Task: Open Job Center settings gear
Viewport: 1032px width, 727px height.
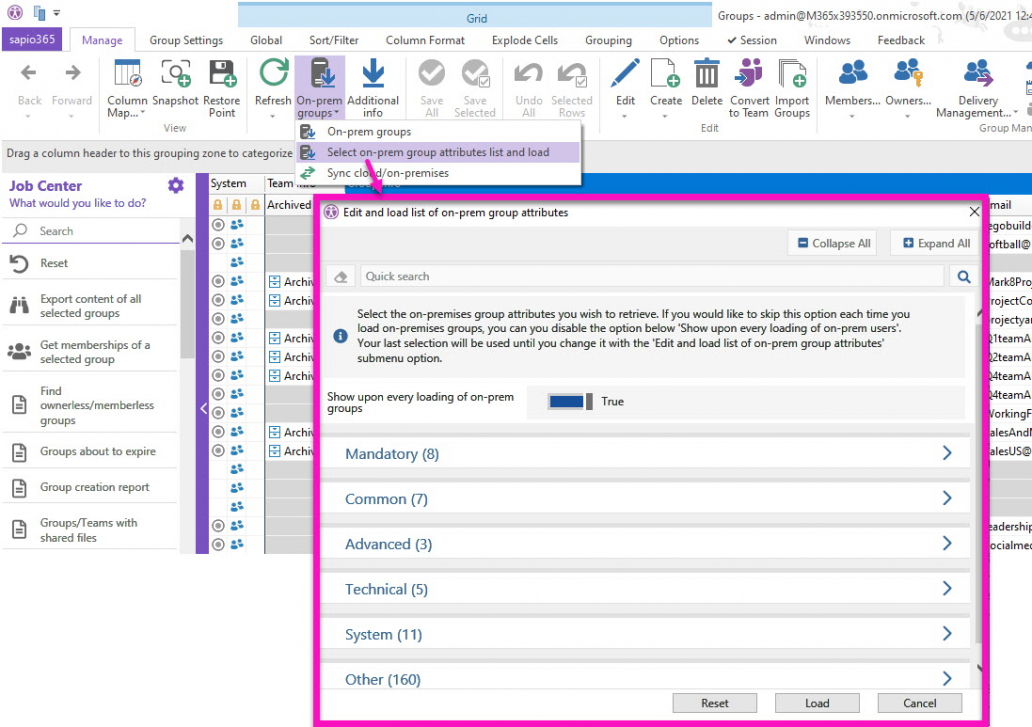Action: pyautogui.click(x=176, y=186)
